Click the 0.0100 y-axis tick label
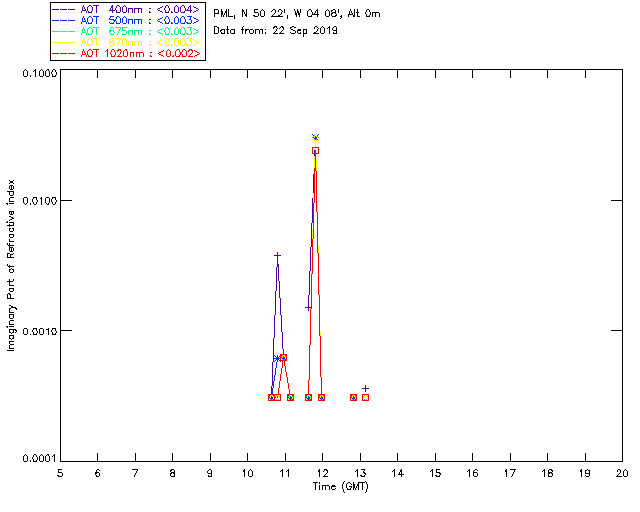The image size is (640, 512). [x=39, y=201]
